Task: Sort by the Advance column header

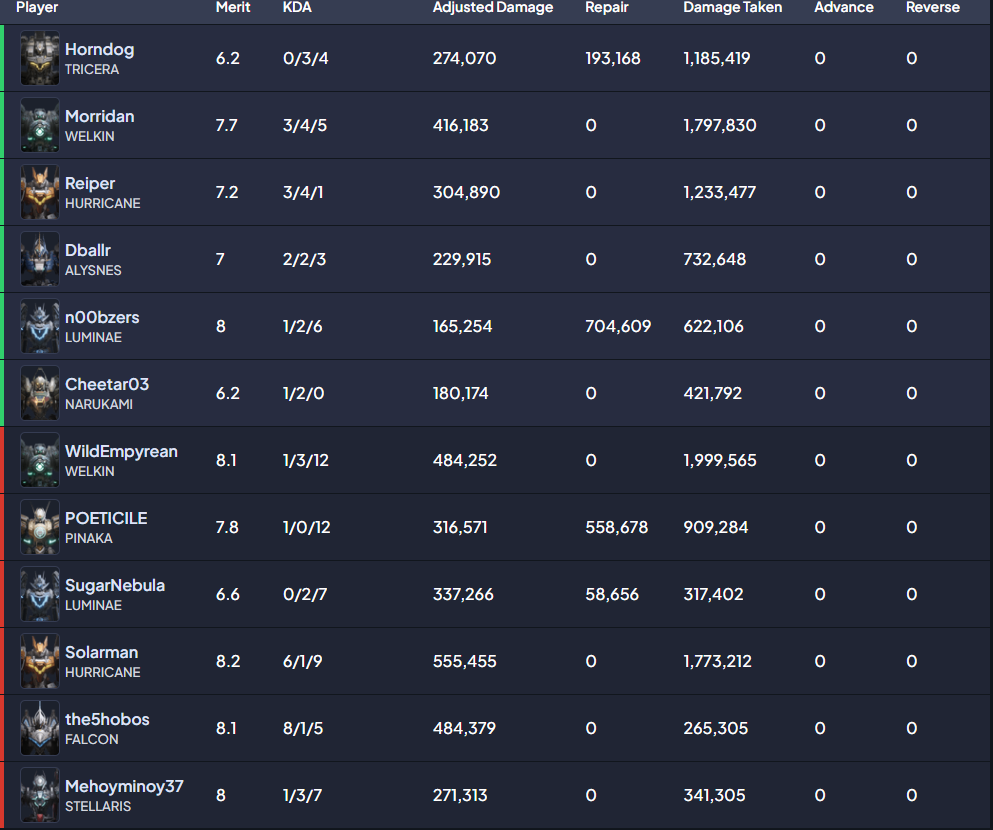Action: coord(844,8)
